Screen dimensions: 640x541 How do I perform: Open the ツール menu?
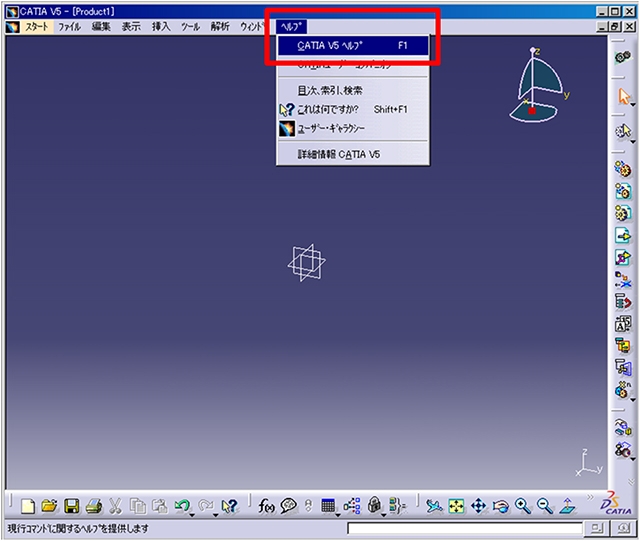pos(190,27)
